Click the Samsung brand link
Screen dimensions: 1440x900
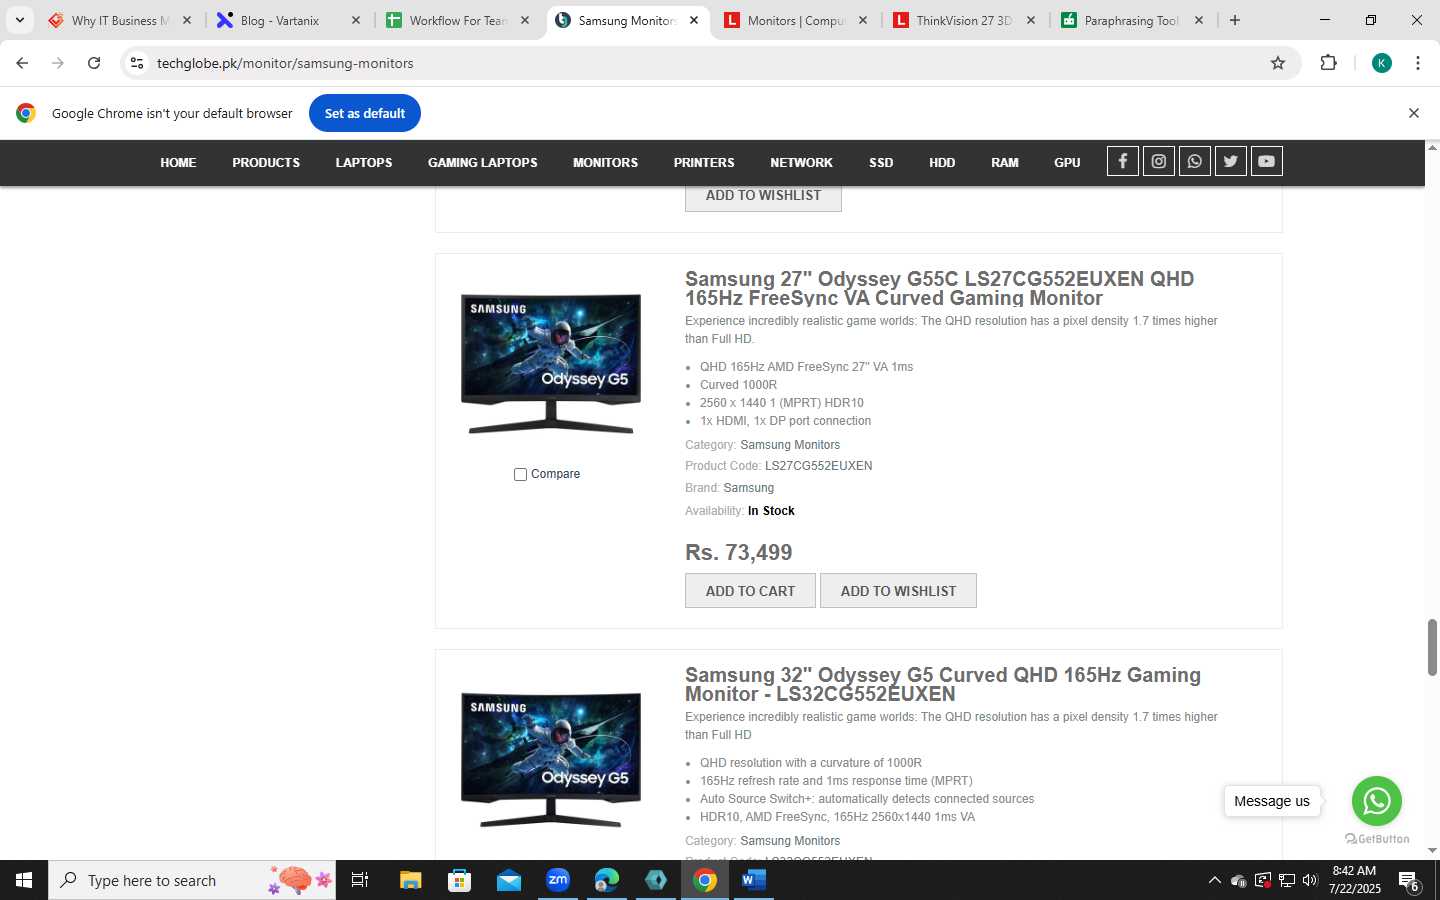point(749,488)
